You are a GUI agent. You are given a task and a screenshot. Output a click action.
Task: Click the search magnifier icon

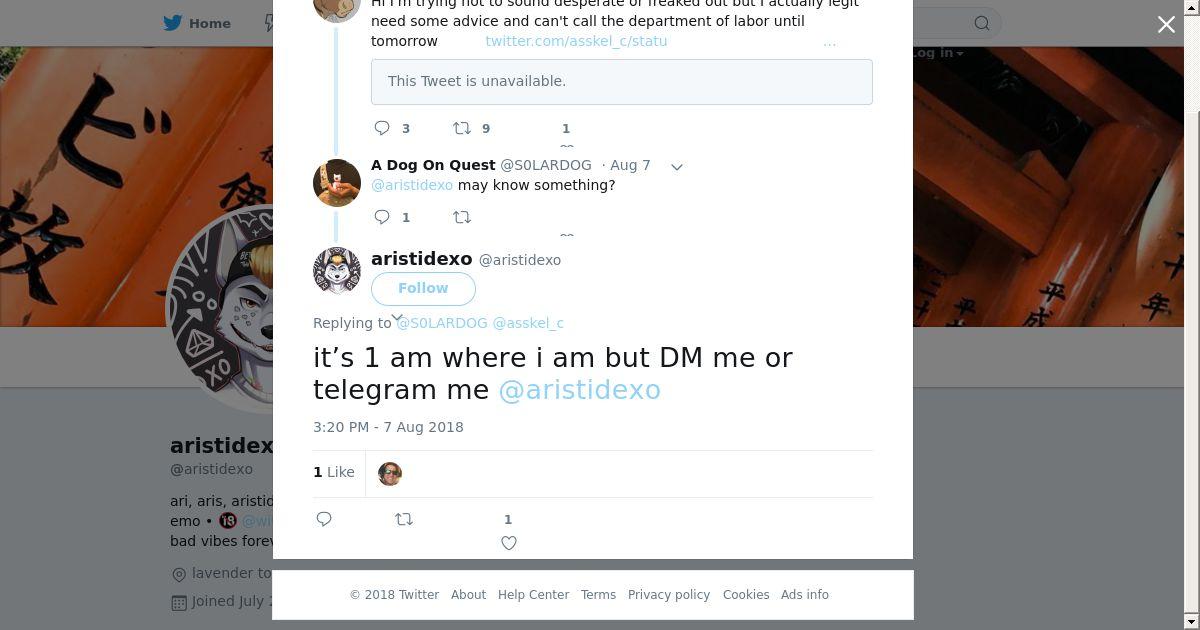click(x=982, y=23)
